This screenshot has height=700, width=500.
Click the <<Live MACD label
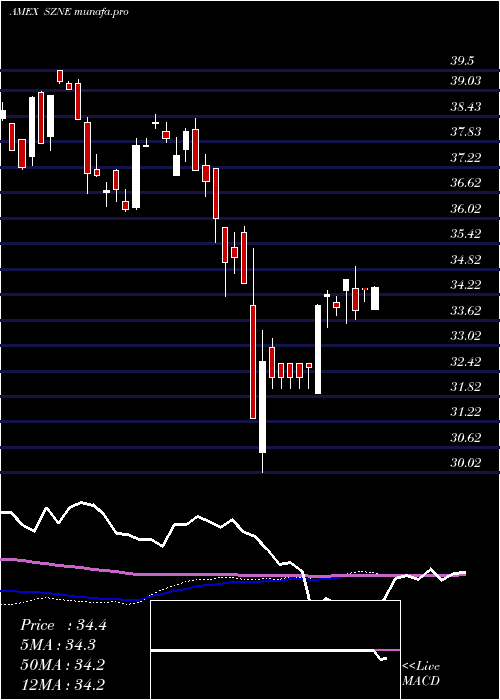tap(421, 674)
